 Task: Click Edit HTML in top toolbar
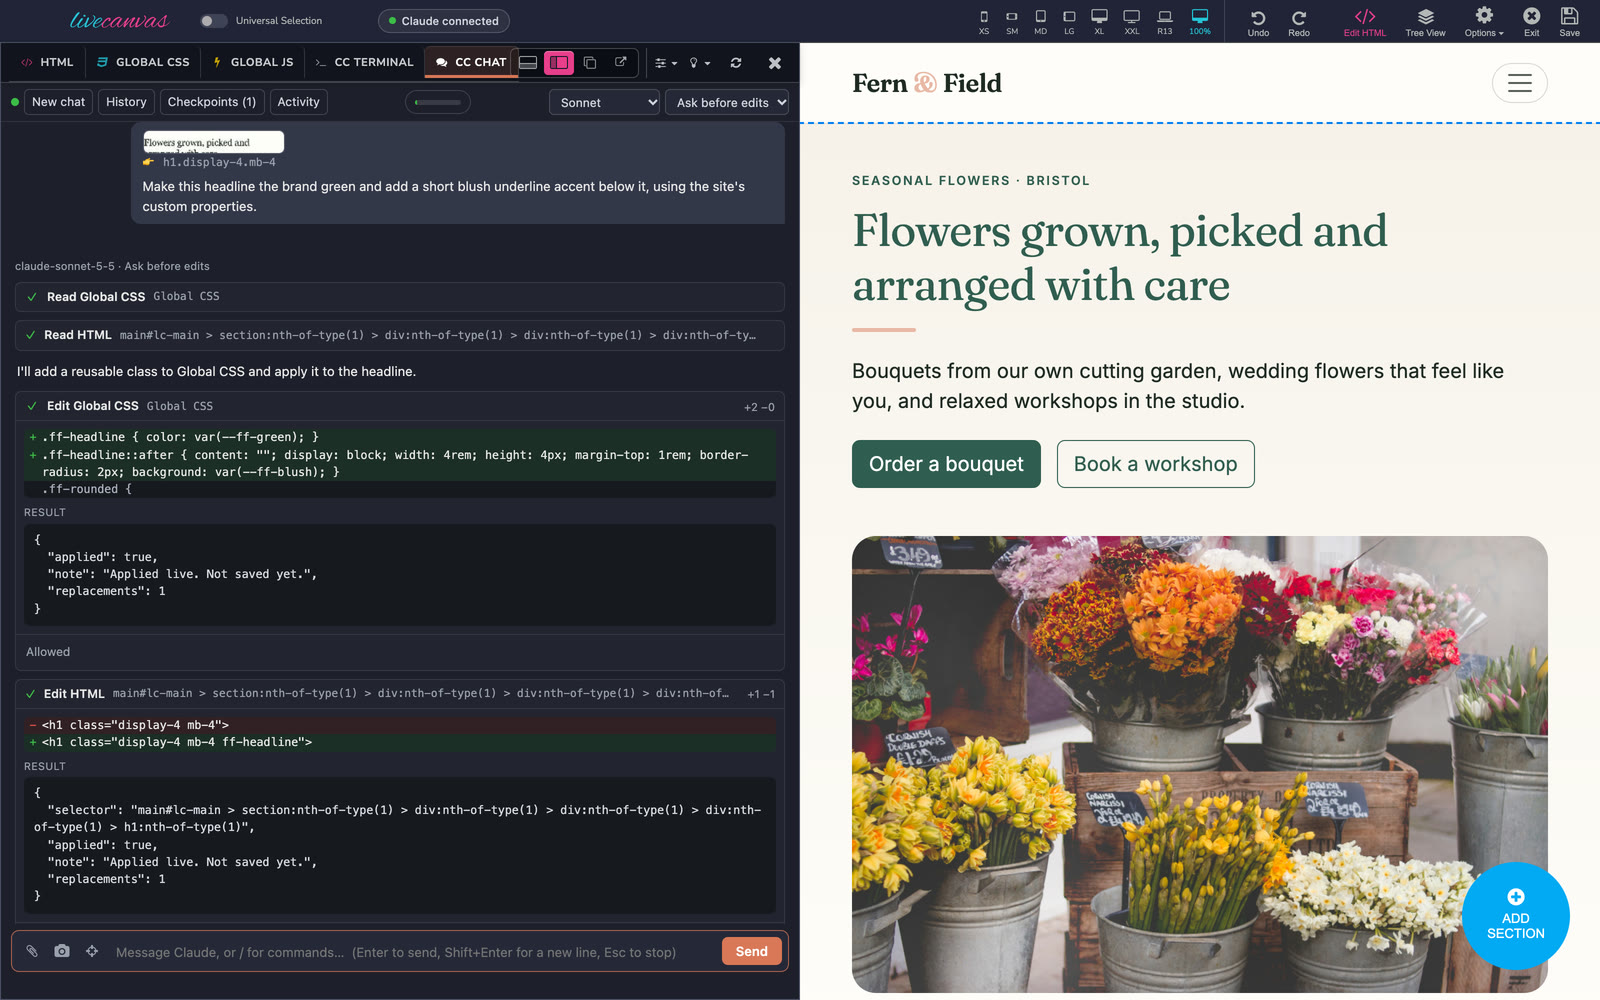tap(1365, 22)
